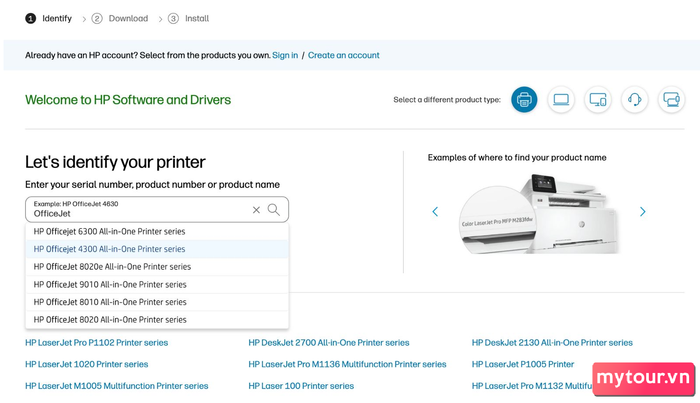Viewport: 700px width, 403px height.
Task: Show previous product name example
Action: click(x=435, y=212)
